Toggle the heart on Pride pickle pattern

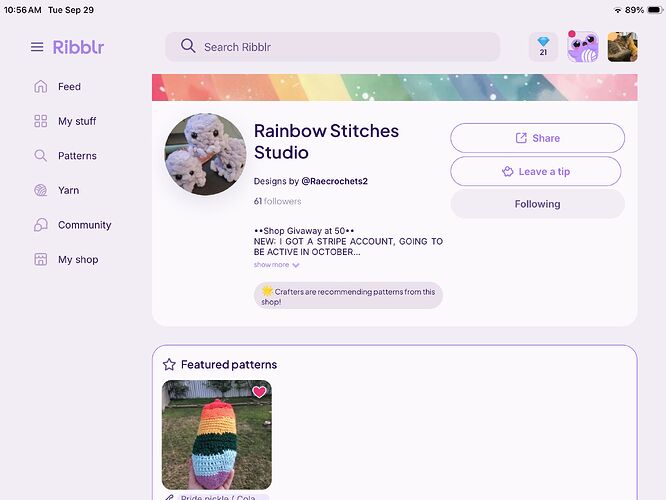tap(259, 392)
